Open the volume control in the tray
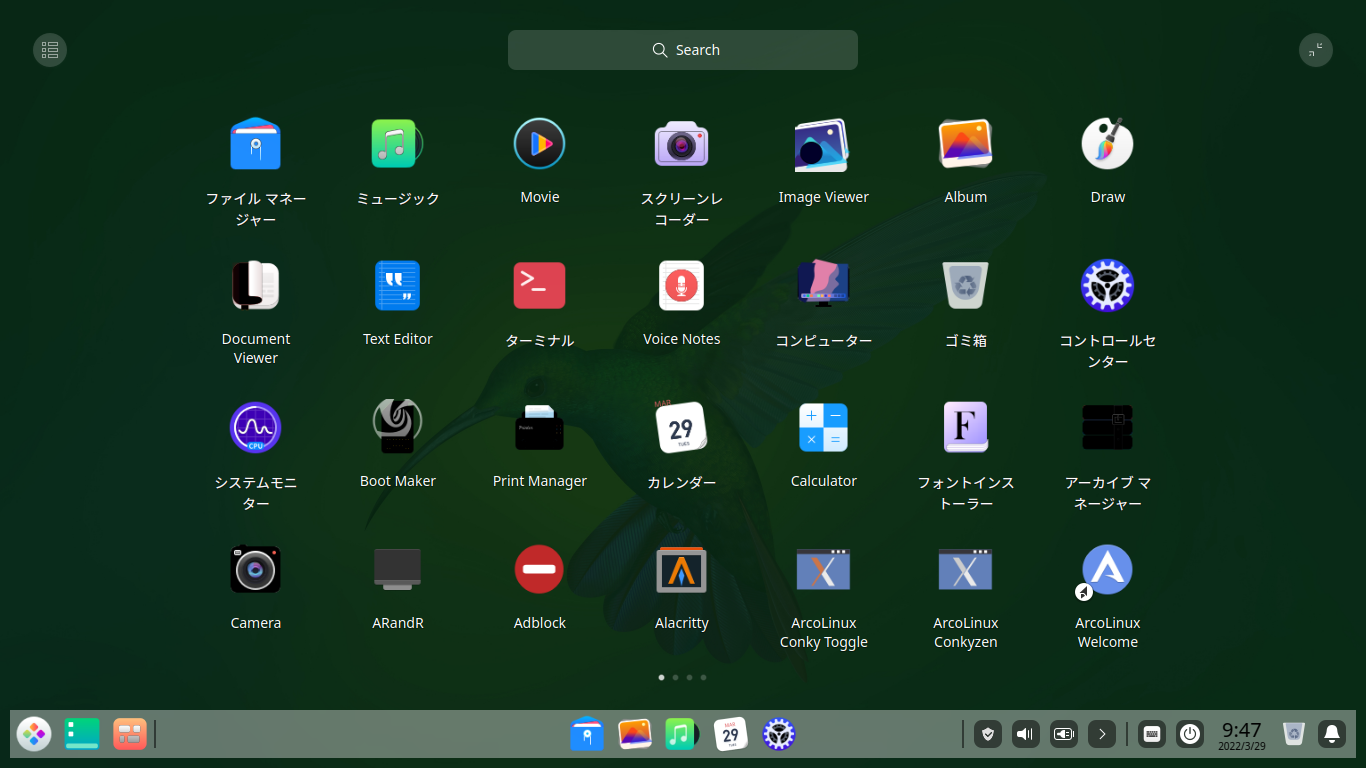 pyautogui.click(x=1026, y=734)
